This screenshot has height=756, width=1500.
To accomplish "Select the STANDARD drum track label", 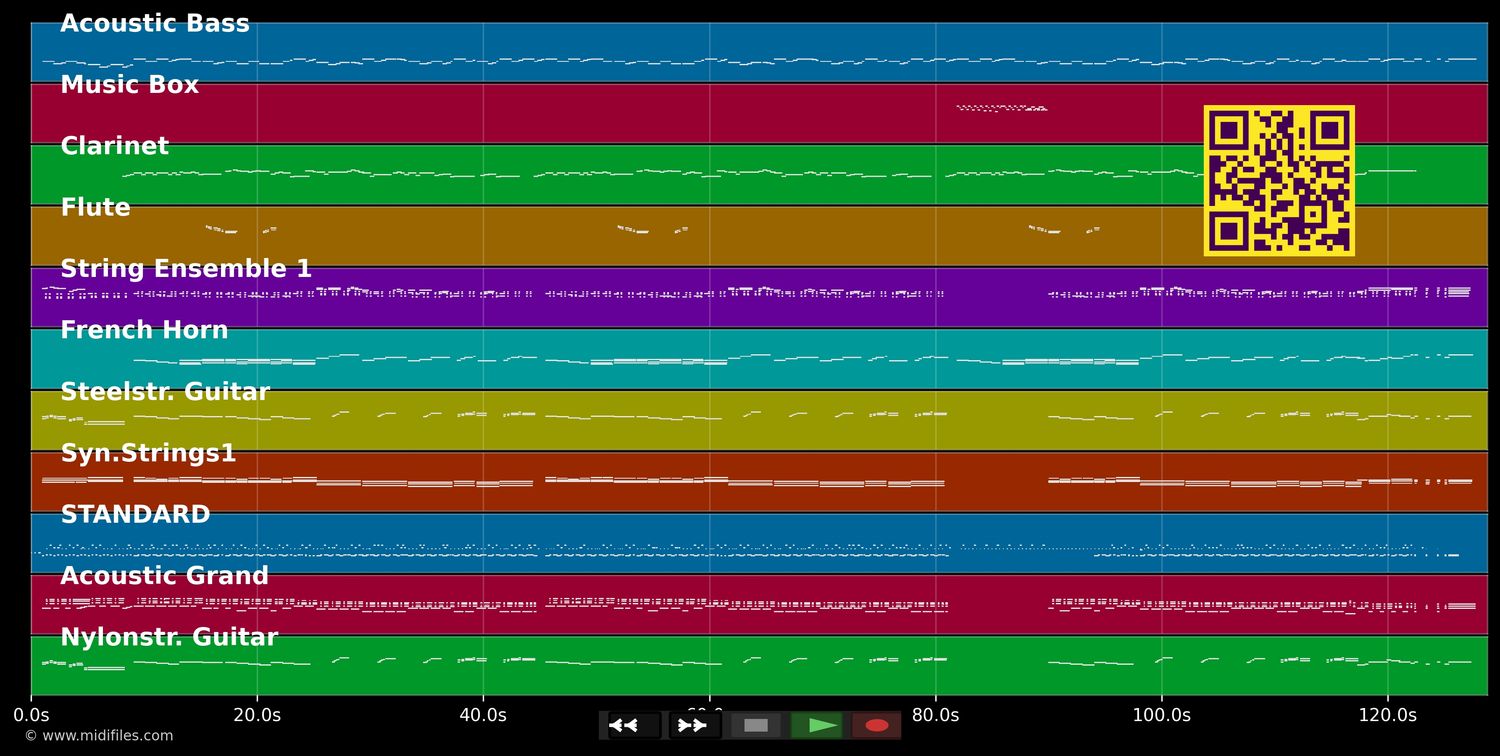I will tap(136, 515).
